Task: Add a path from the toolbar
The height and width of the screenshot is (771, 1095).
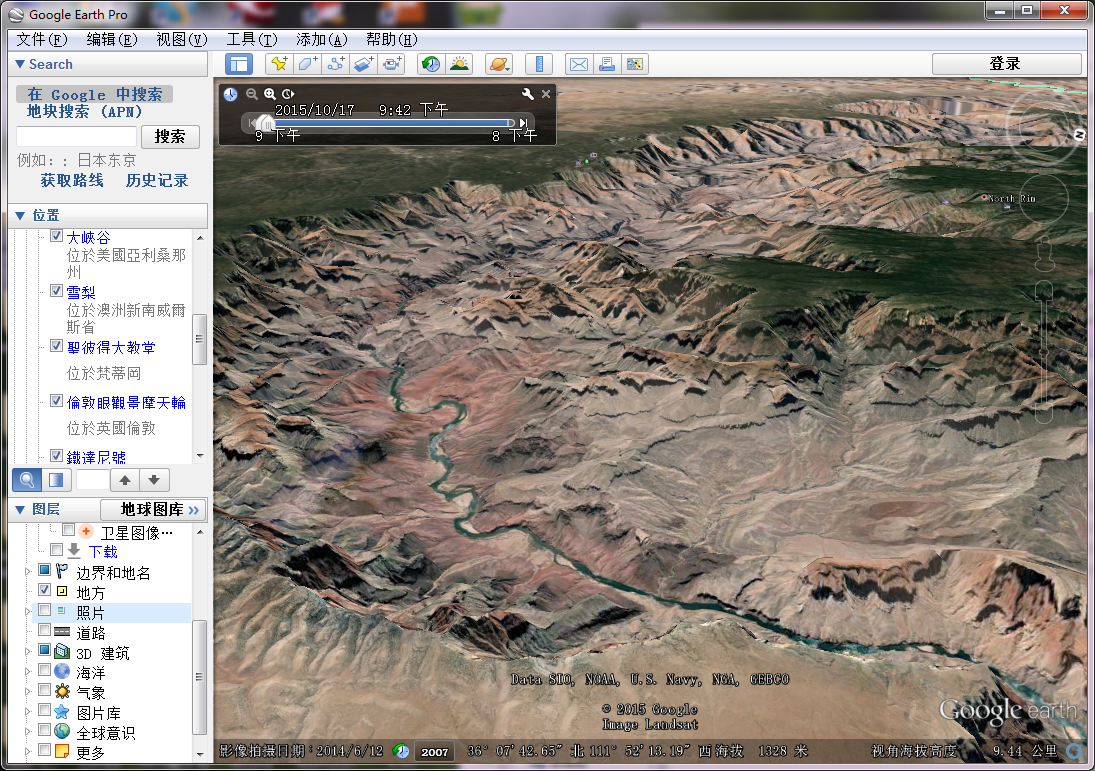Action: pyautogui.click(x=336, y=64)
